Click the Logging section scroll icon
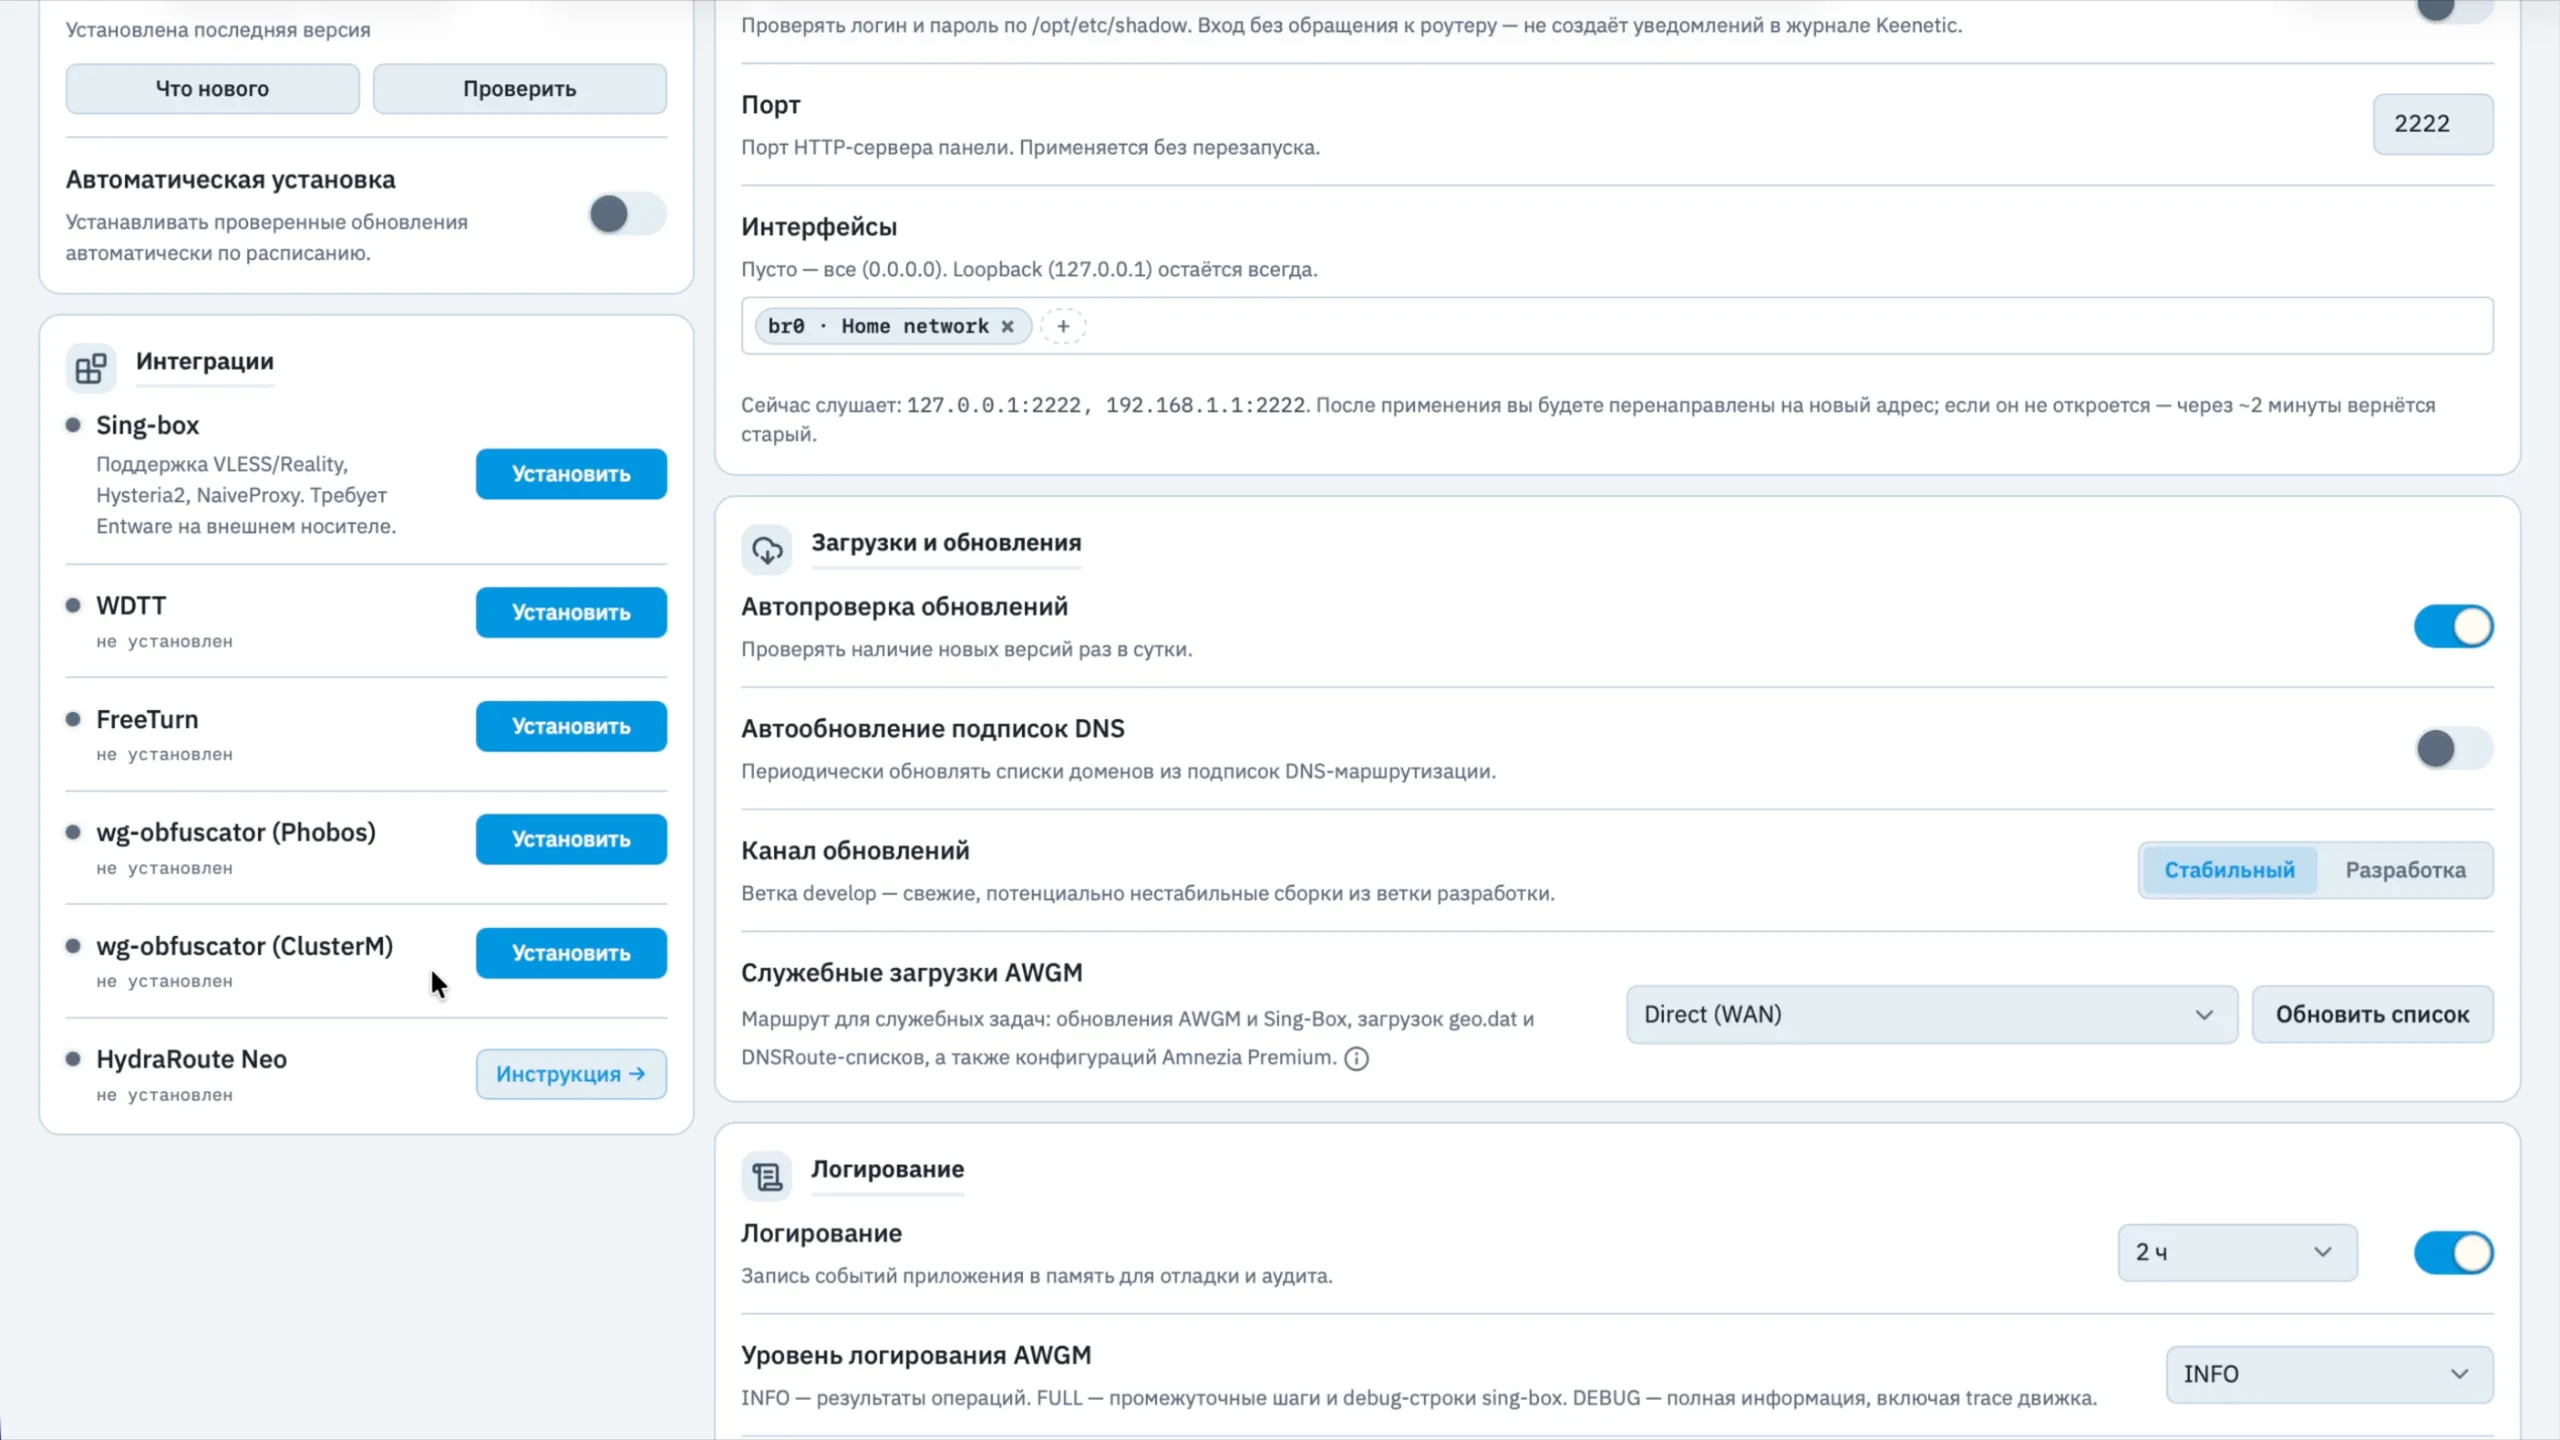This screenshot has height=1440, width=2560. 767,1176
